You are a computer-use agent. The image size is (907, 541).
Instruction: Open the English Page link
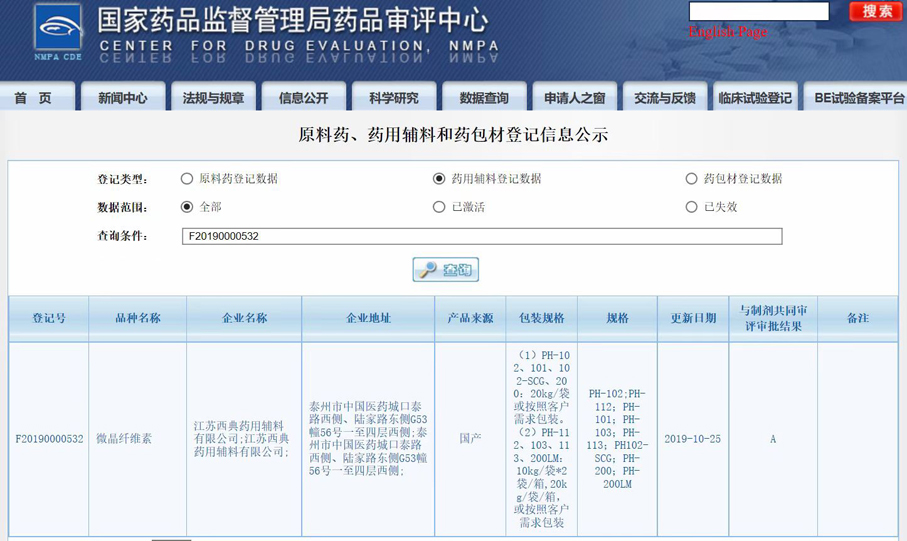click(727, 32)
